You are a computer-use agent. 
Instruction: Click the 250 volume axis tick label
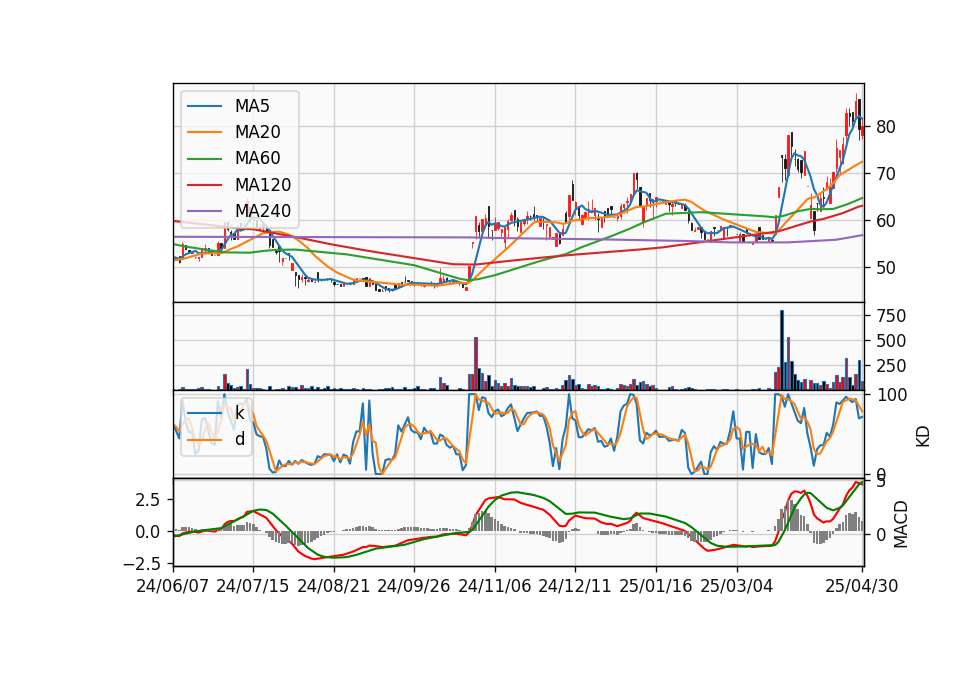coord(891,366)
